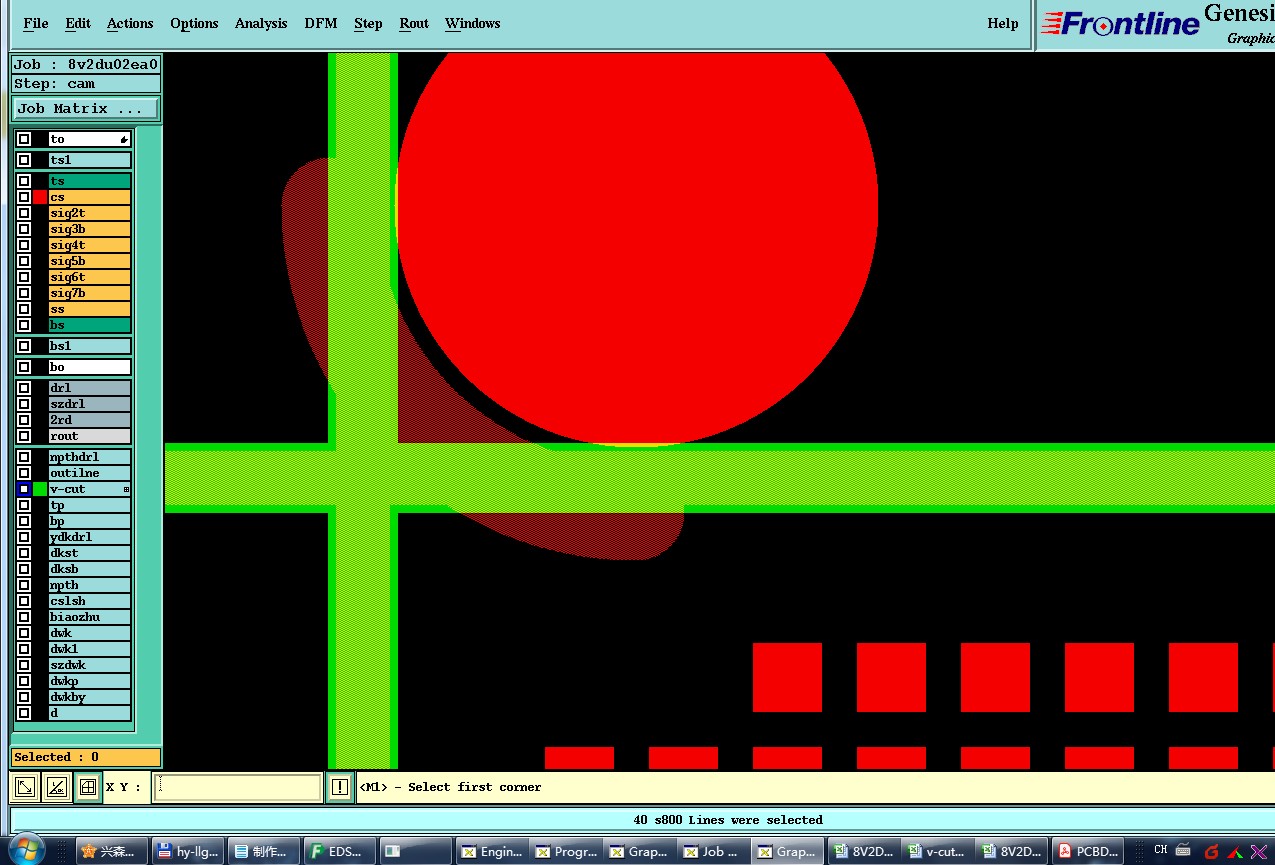
Task: Open the Step menu
Action: (368, 23)
